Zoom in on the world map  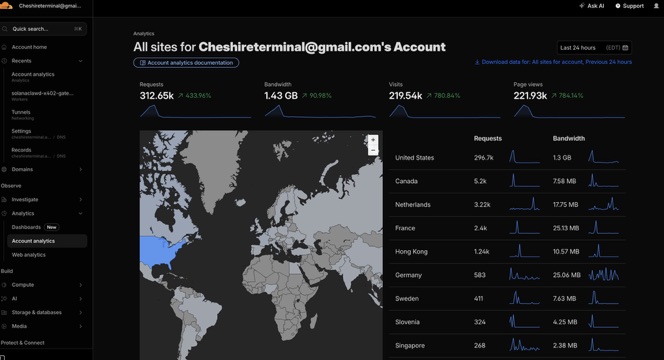click(373, 140)
